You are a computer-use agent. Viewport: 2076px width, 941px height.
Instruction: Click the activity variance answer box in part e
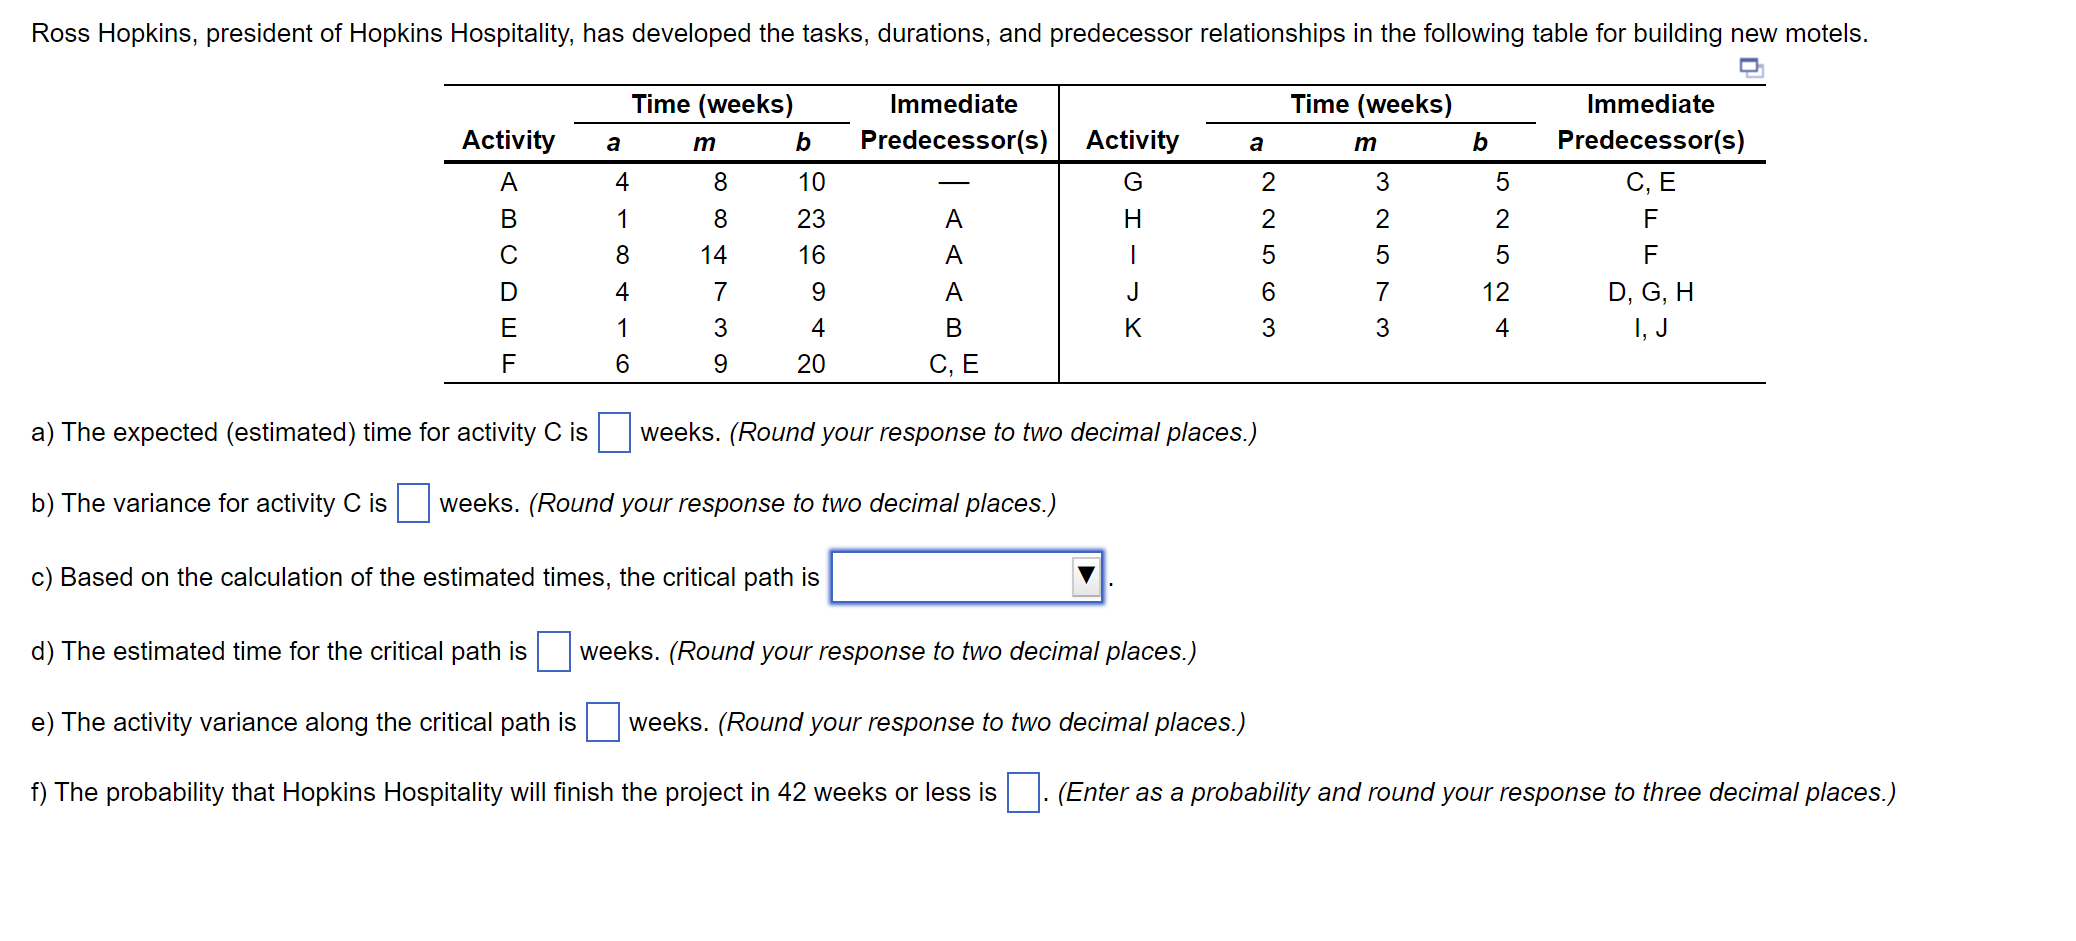tap(603, 722)
